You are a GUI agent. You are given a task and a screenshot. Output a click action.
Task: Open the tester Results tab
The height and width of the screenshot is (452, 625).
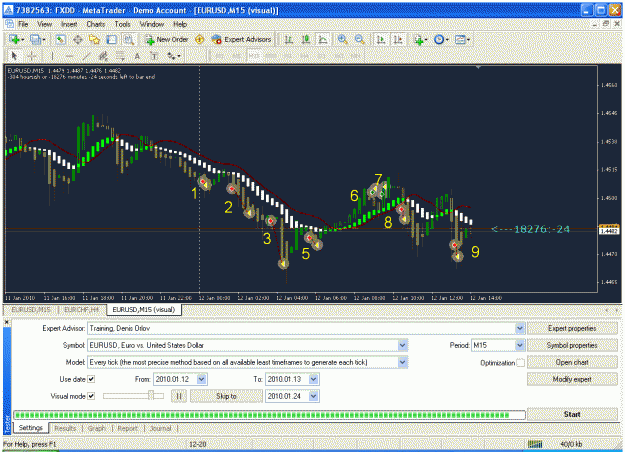pos(65,428)
